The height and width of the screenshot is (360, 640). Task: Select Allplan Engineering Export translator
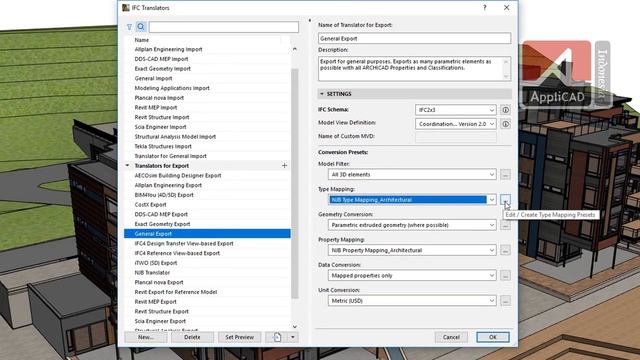click(207, 185)
